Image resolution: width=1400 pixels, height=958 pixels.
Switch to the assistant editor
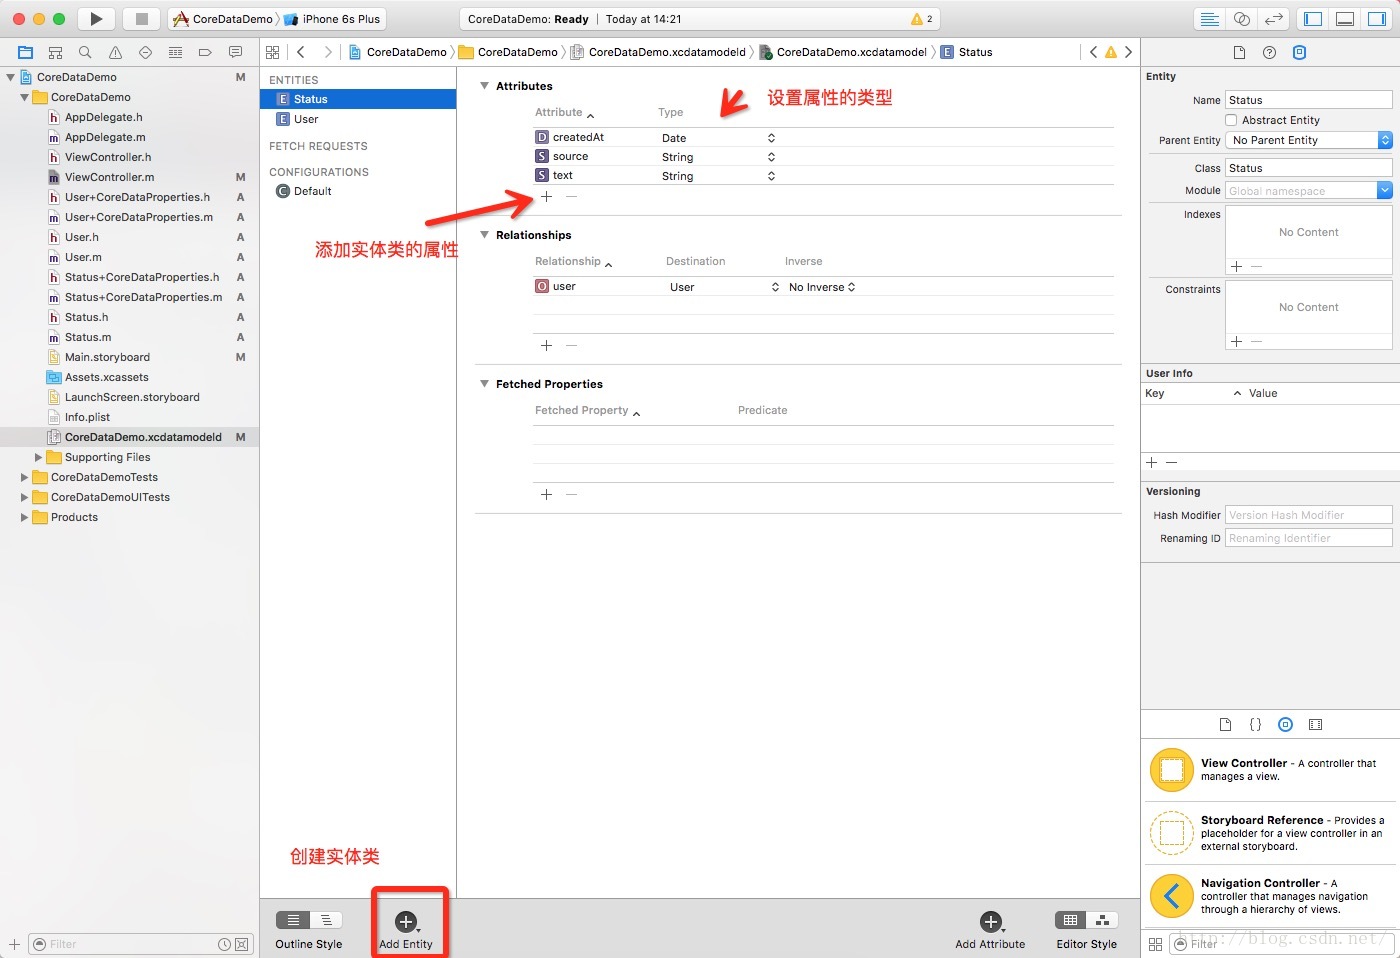[x=1241, y=19]
